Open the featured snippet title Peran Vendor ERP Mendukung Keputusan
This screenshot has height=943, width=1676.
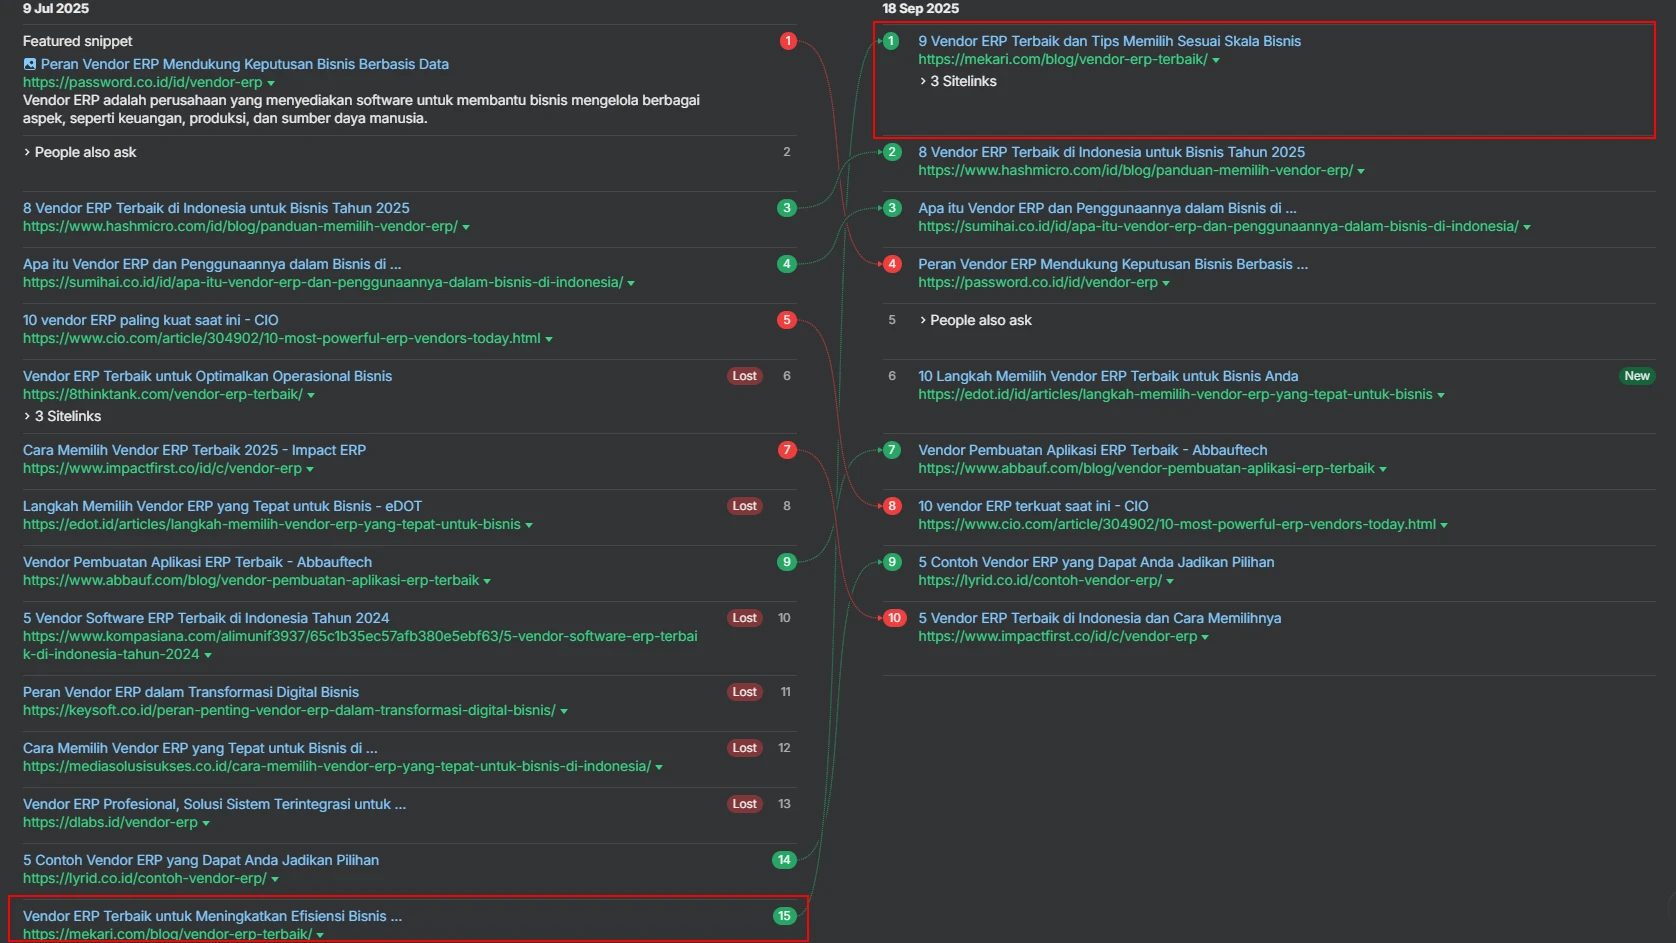245,64
